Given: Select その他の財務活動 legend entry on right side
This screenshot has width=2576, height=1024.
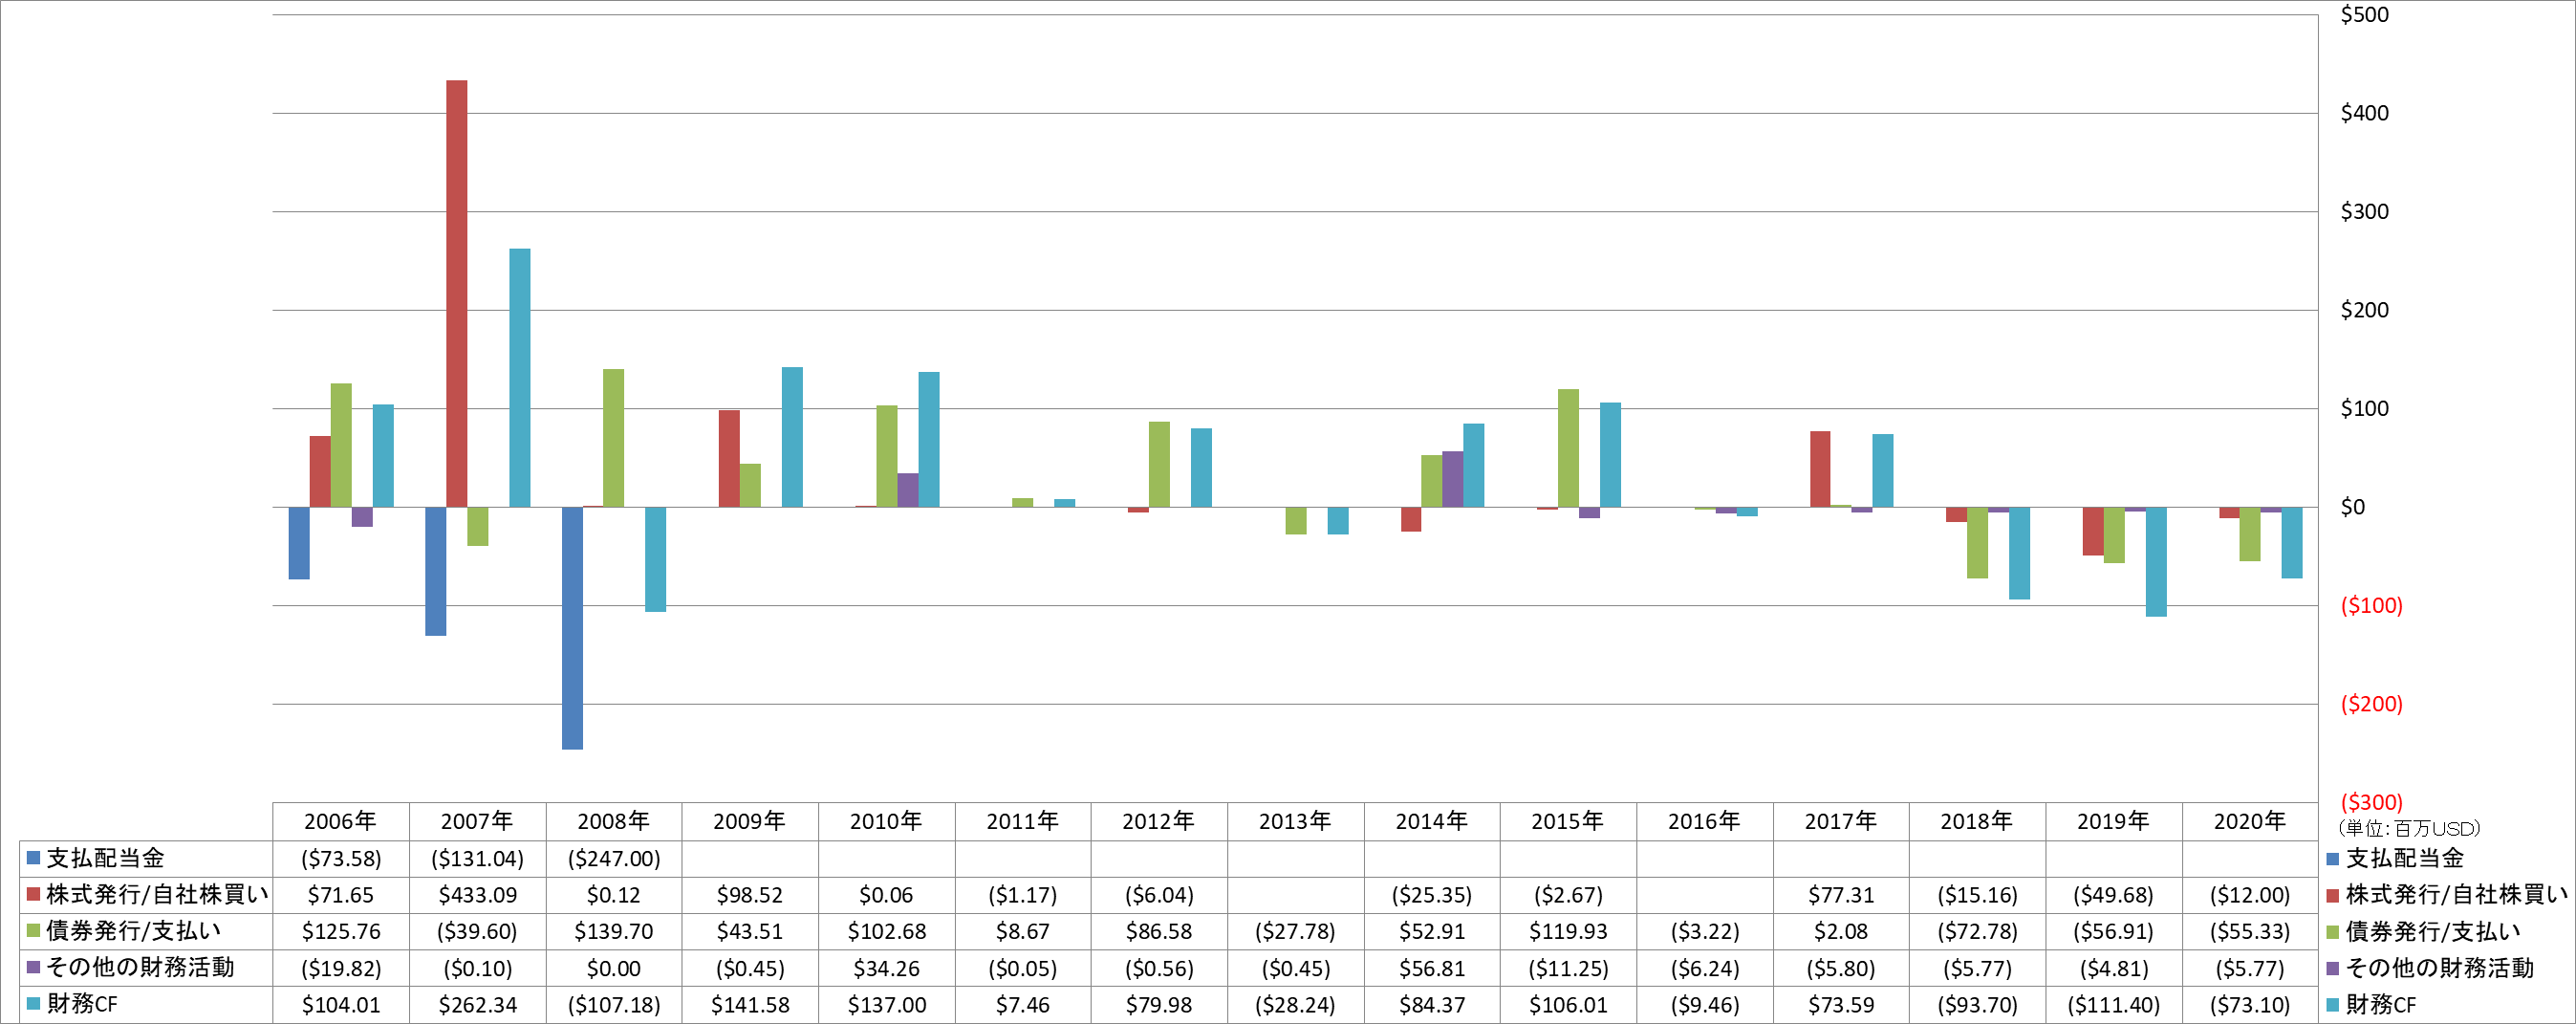Looking at the screenshot, I should (2430, 967).
